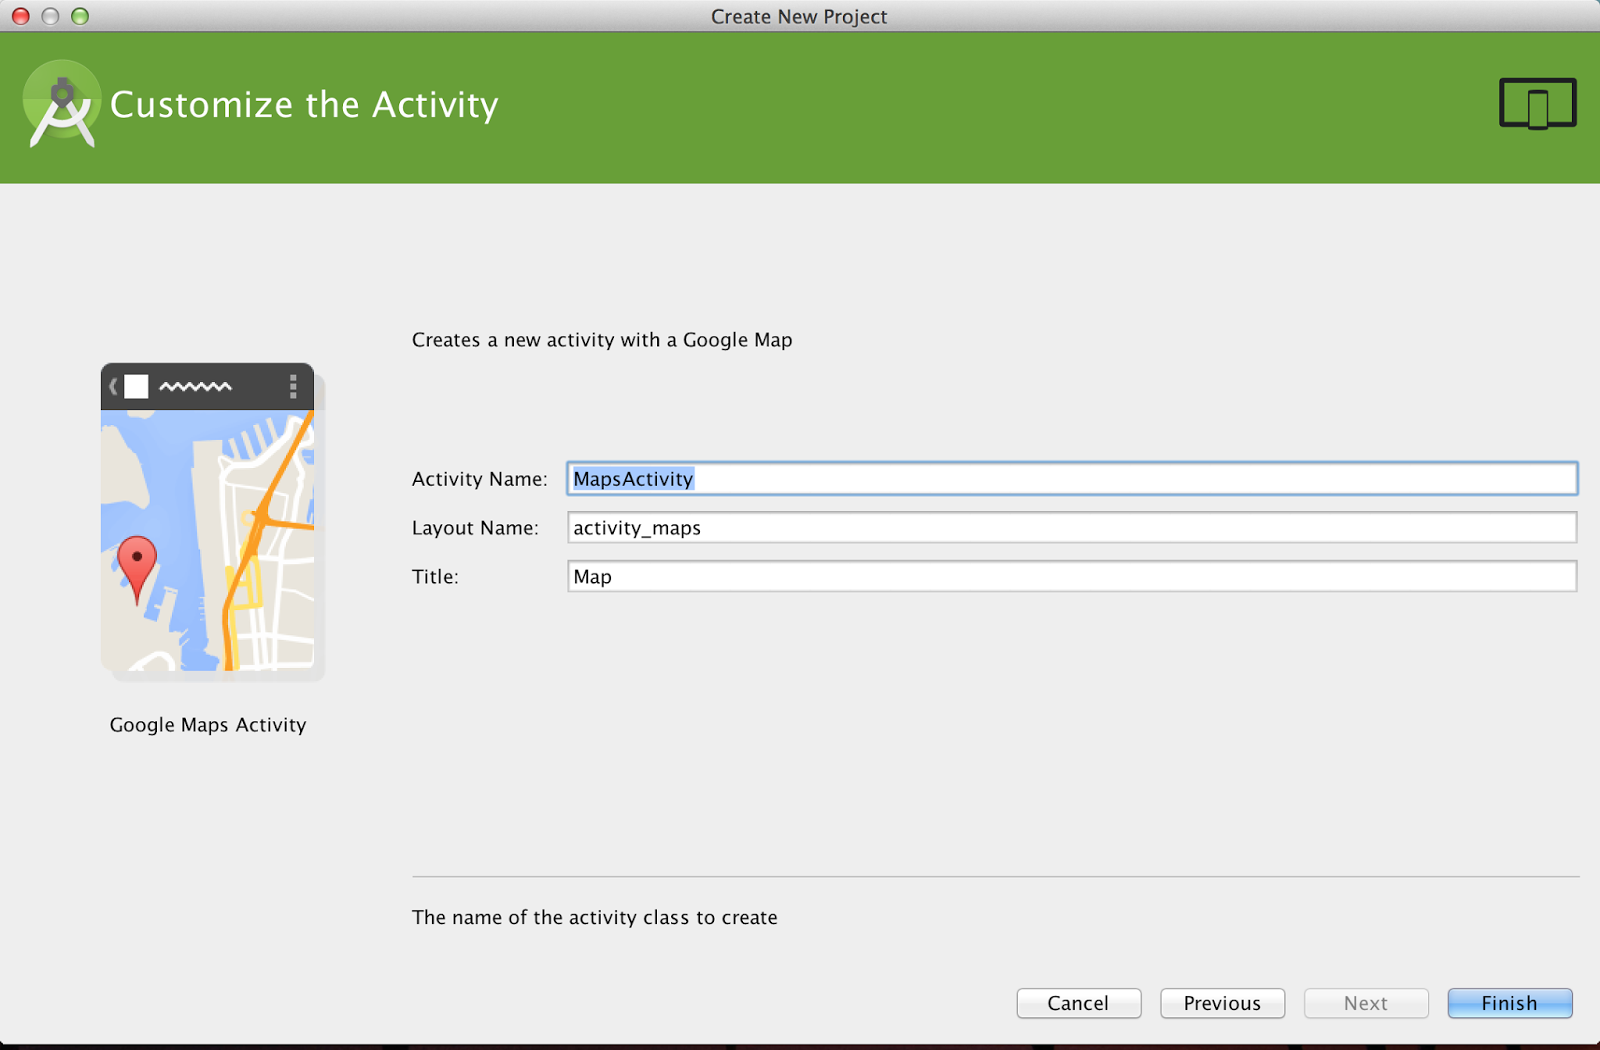Click into the Title text field
This screenshot has height=1050, width=1600.
point(1072,577)
